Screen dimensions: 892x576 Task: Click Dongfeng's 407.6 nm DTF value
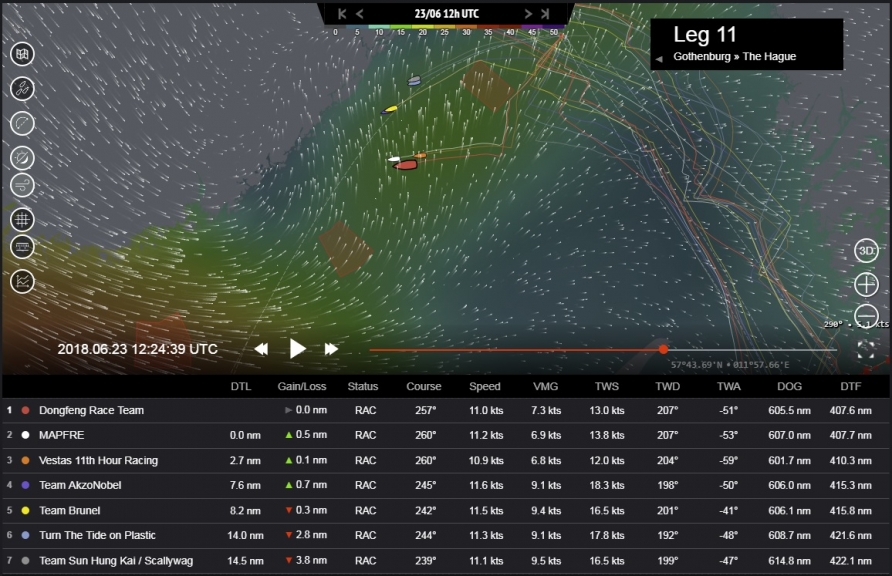(x=850, y=410)
